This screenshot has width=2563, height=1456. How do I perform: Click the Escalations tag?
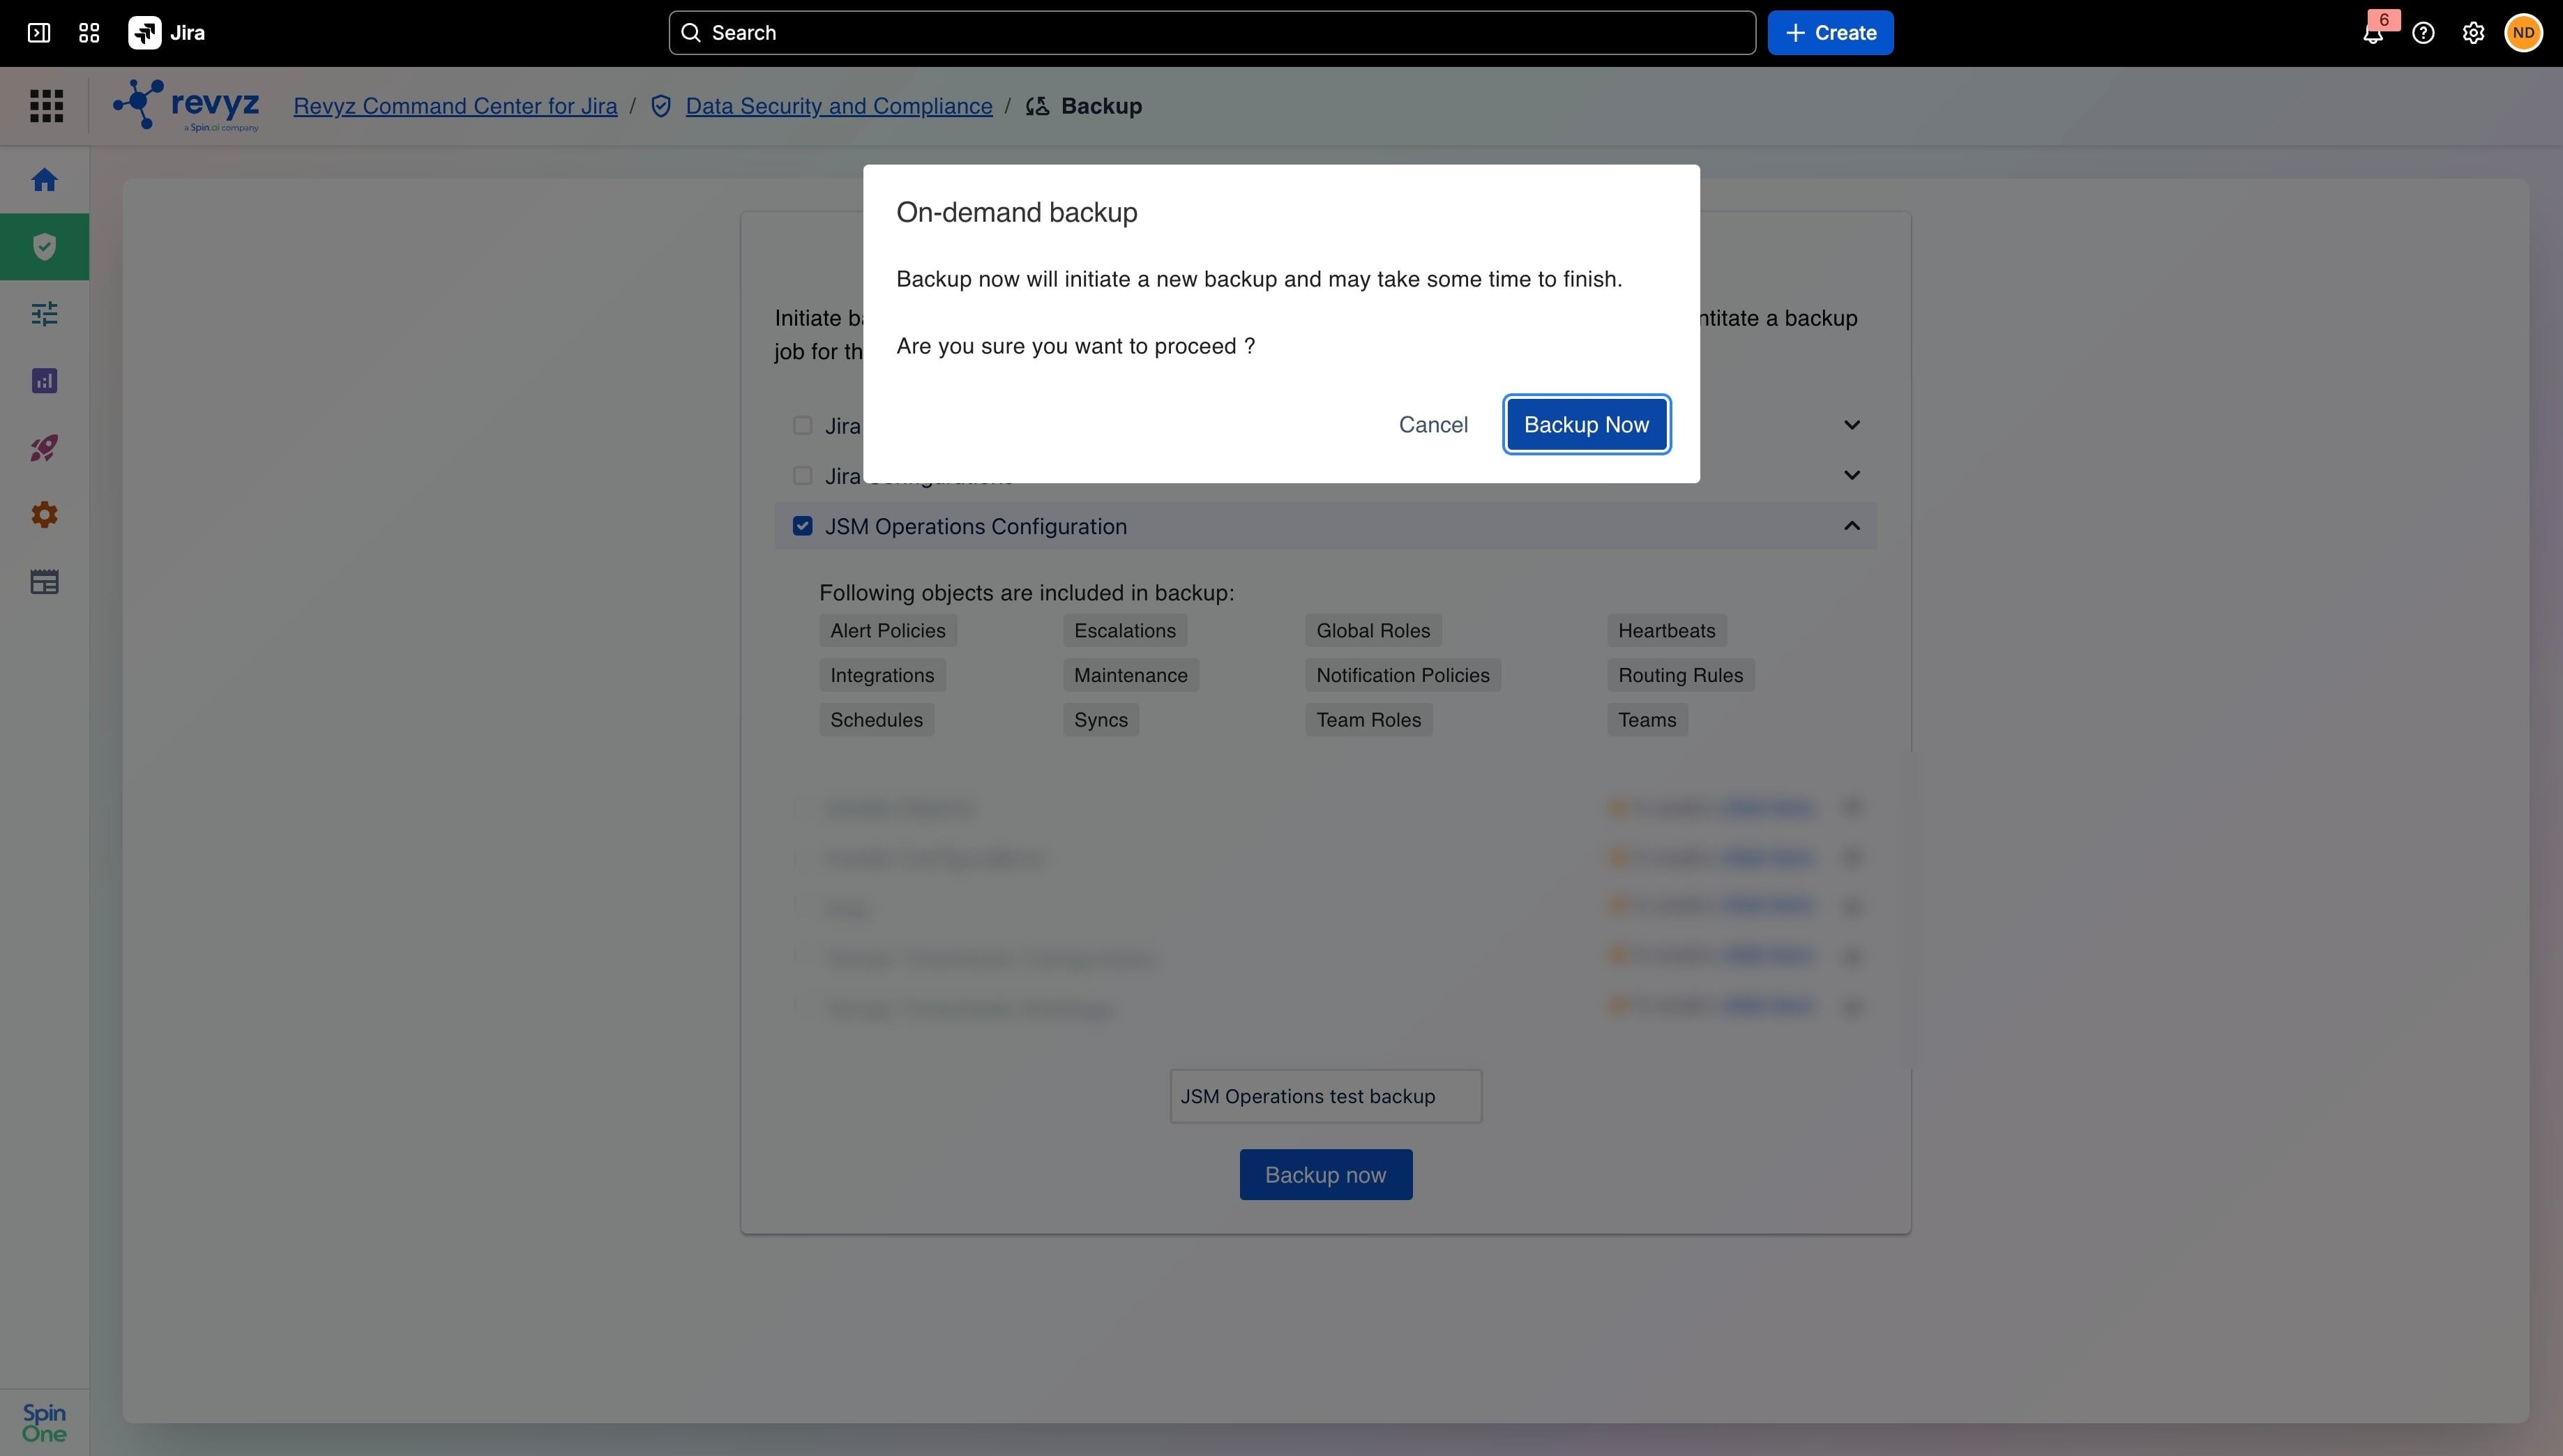(x=1125, y=631)
